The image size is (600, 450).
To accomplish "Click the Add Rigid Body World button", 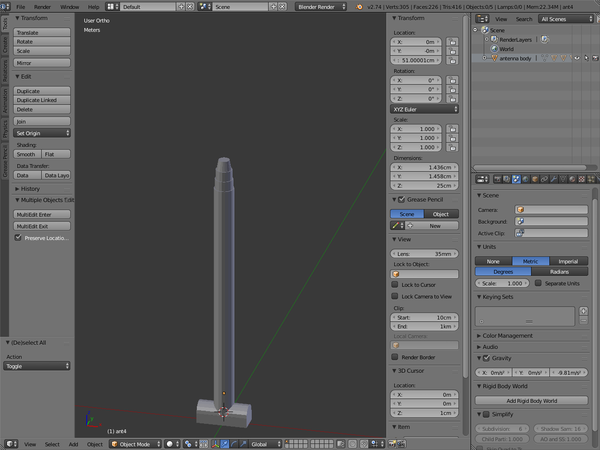I will pos(531,400).
